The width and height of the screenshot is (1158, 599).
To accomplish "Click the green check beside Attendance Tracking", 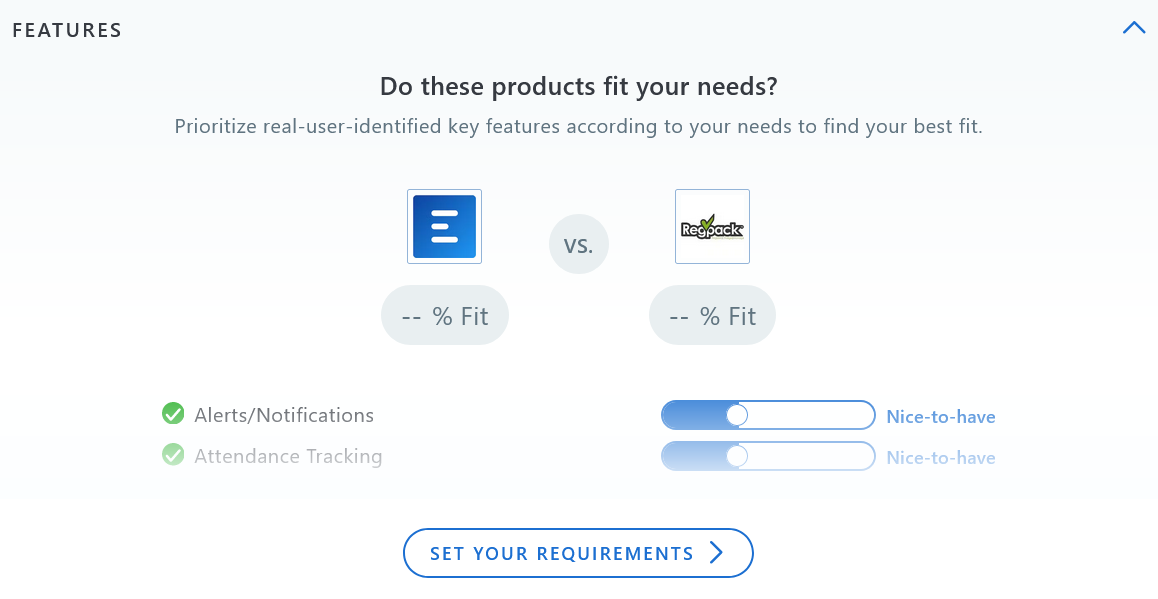I will point(173,456).
